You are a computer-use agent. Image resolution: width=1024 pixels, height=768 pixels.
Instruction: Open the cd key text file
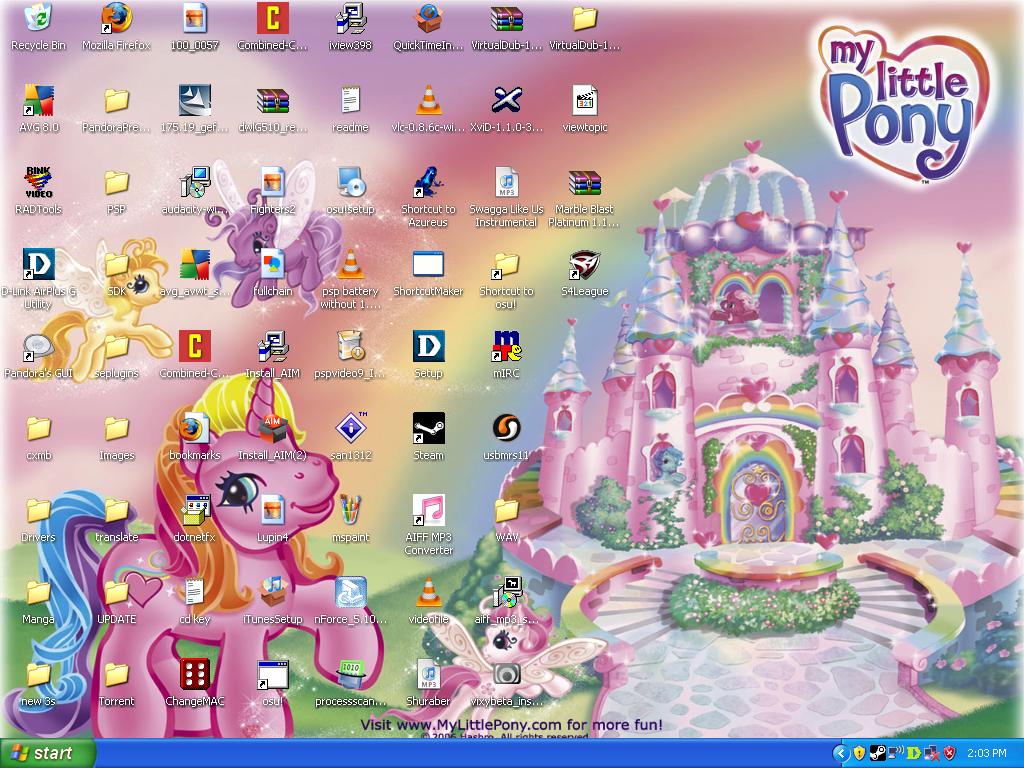point(195,593)
